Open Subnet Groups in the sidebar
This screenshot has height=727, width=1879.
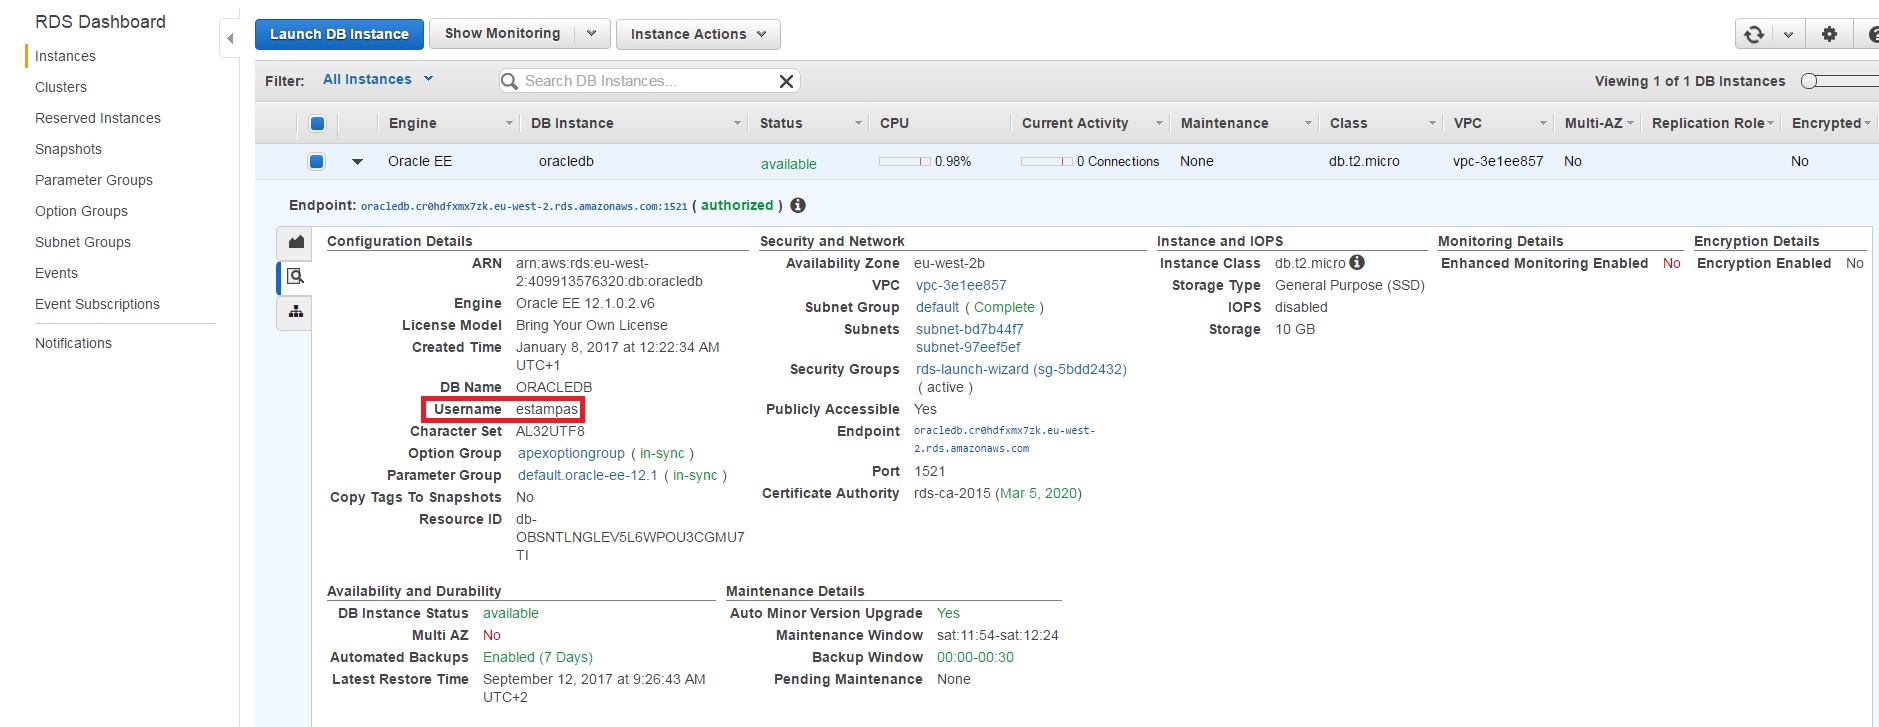click(x=83, y=242)
